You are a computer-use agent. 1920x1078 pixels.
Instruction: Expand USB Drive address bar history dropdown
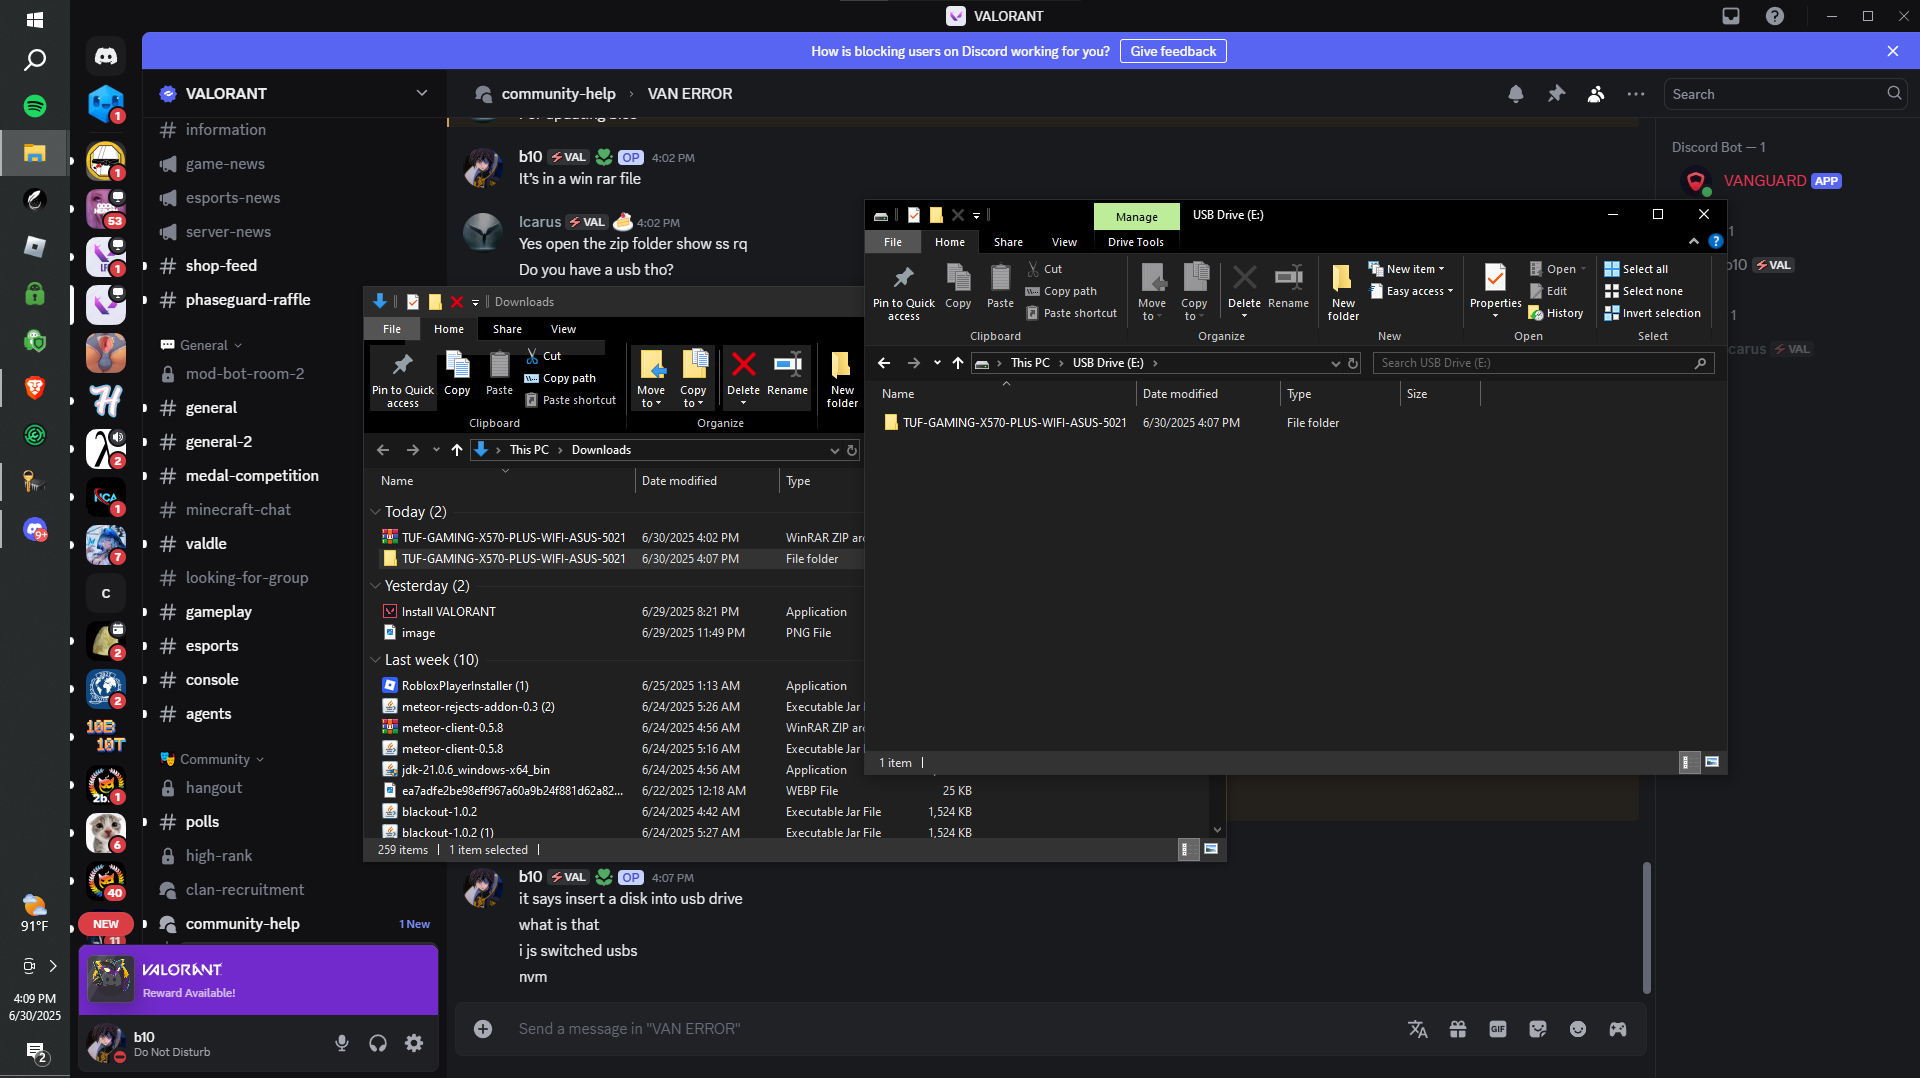click(1335, 363)
